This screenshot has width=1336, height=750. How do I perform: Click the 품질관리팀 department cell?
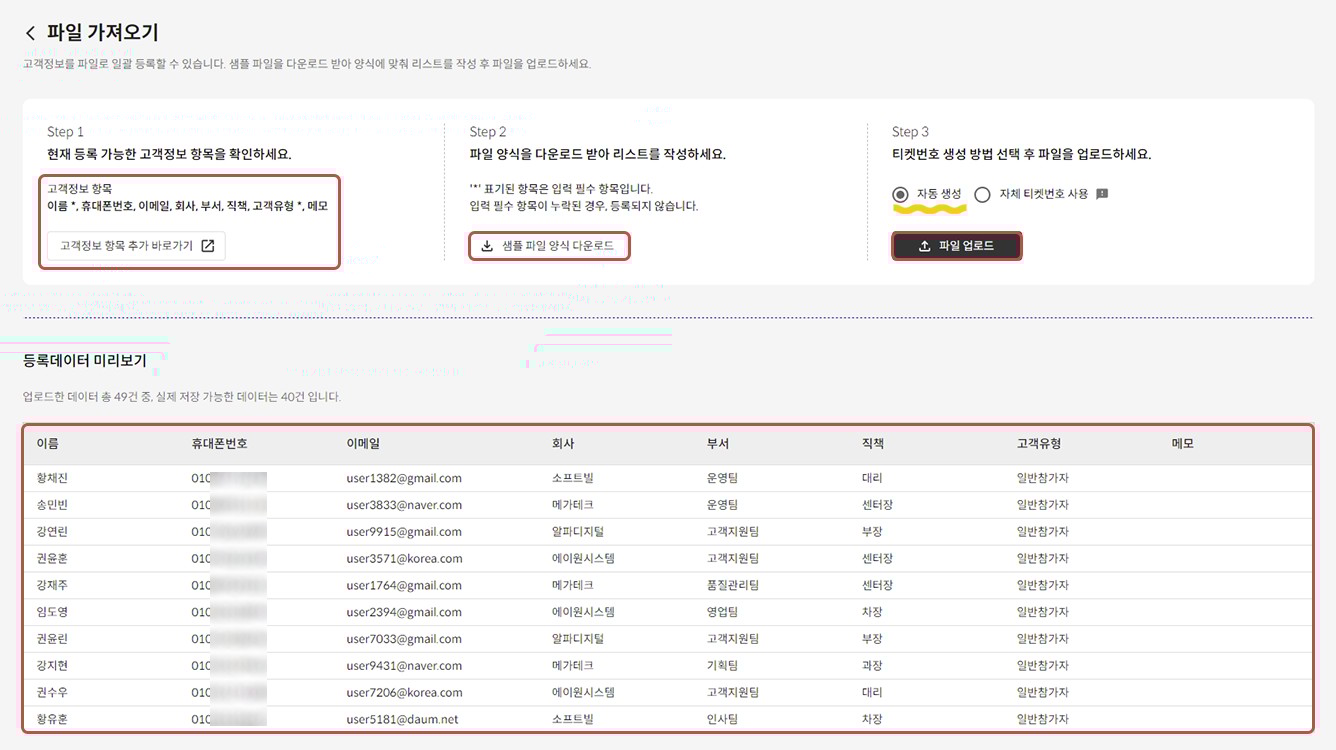click(732, 585)
